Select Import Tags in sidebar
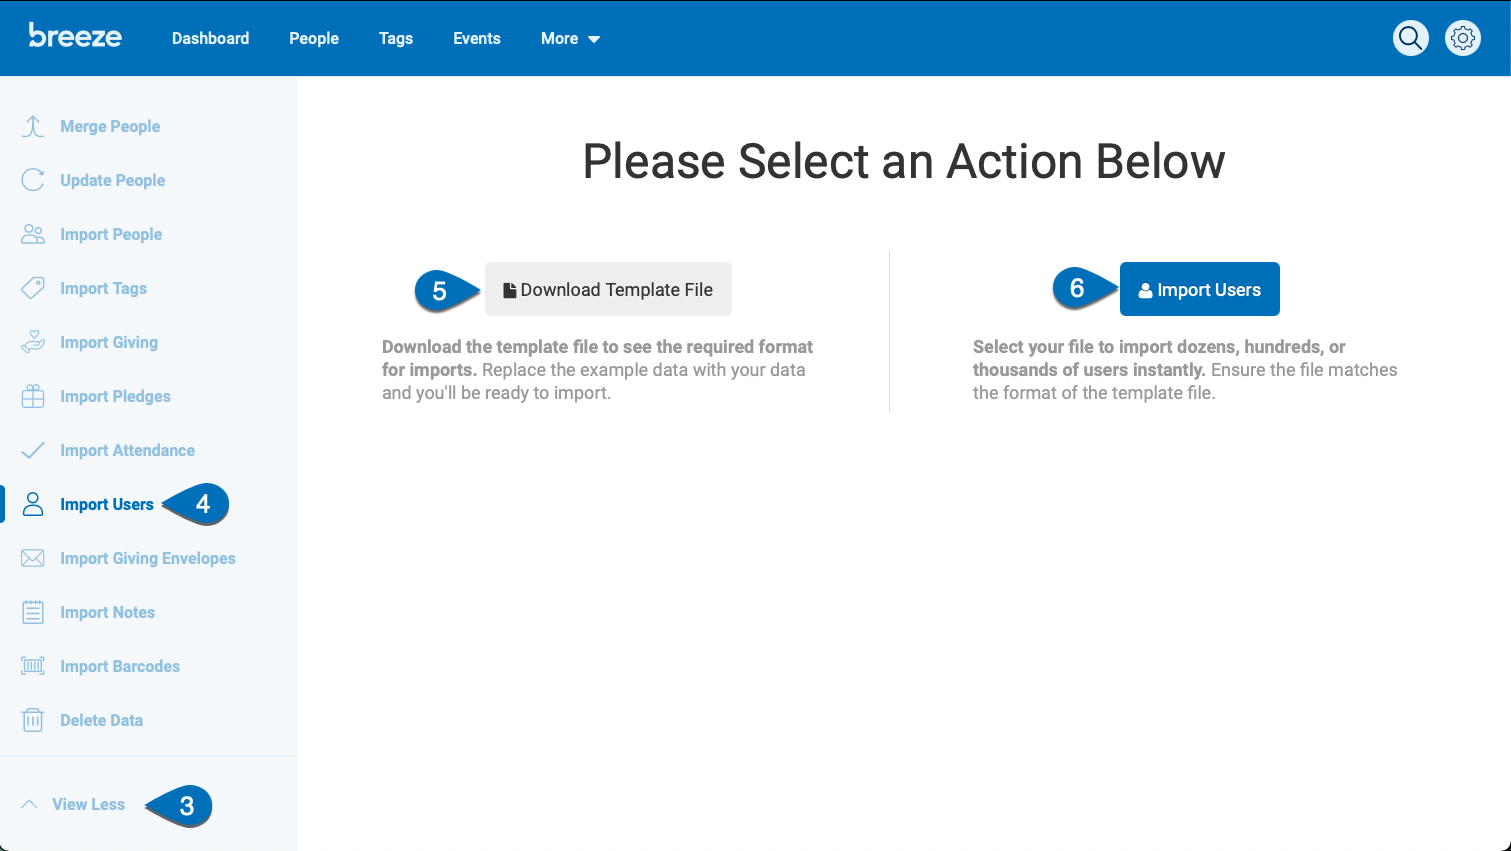Screen dimensions: 1511x851 tap(103, 288)
